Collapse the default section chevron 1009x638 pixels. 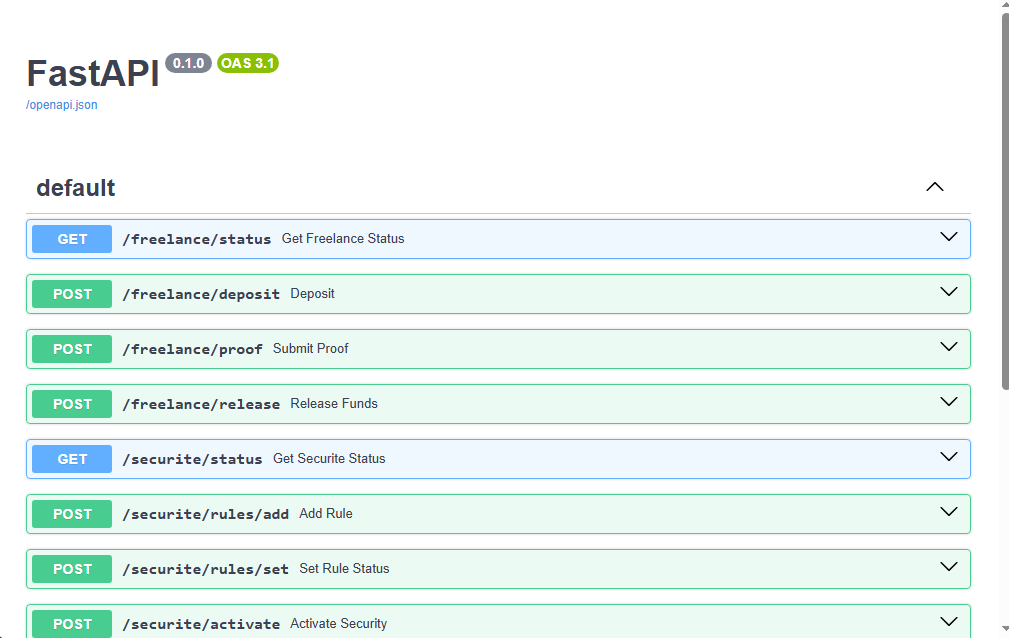pyautogui.click(x=934, y=187)
